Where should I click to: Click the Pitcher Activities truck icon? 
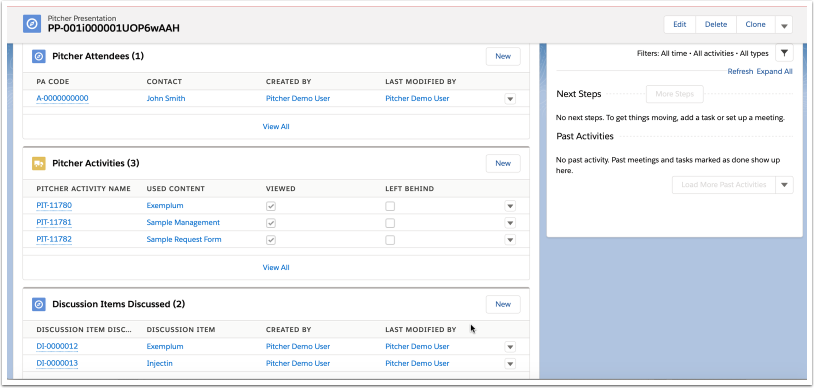tap(39, 163)
